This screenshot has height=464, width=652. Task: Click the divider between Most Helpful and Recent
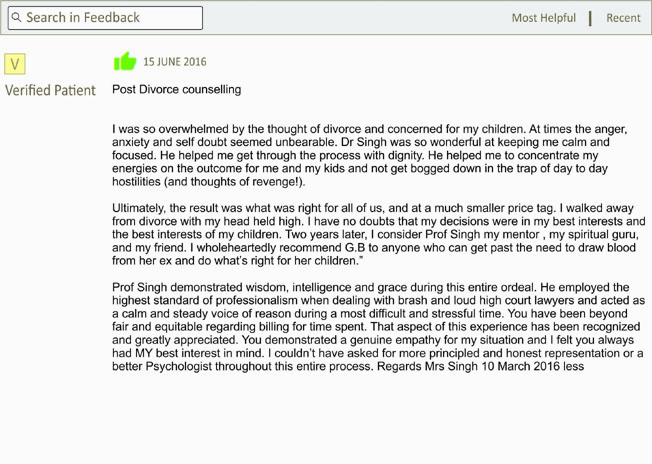coord(590,18)
